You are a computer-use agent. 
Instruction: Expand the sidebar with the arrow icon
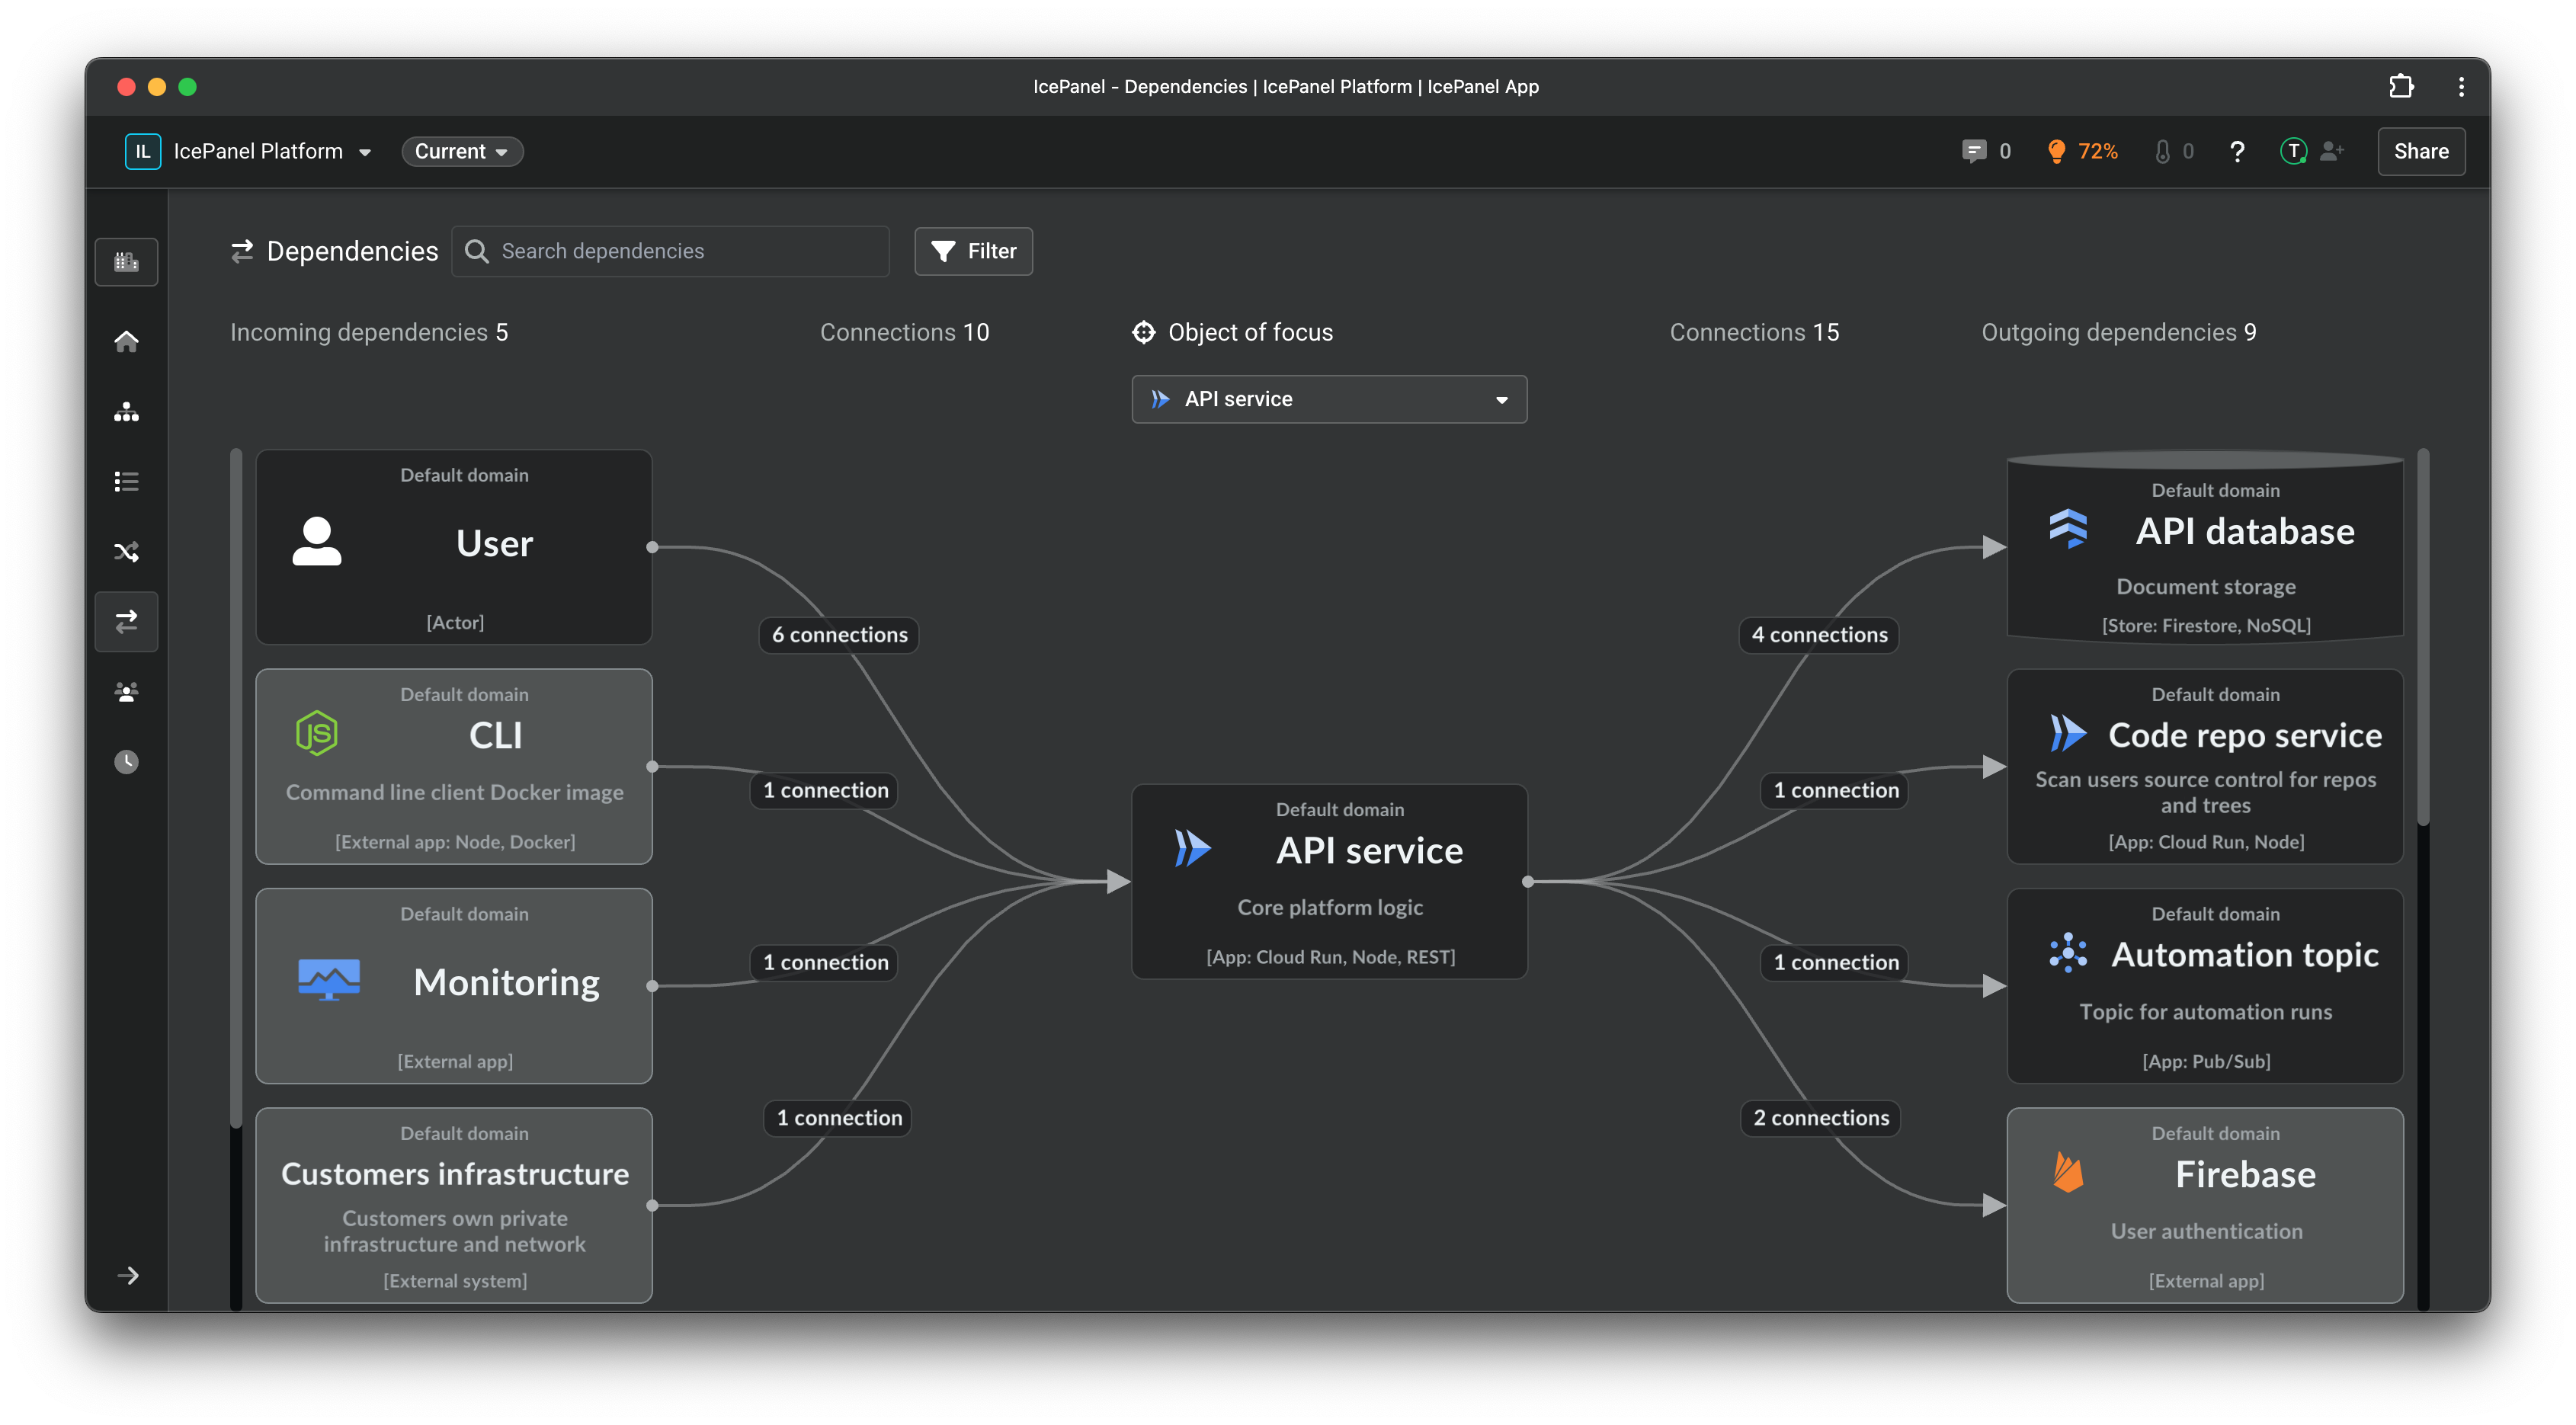(128, 1275)
